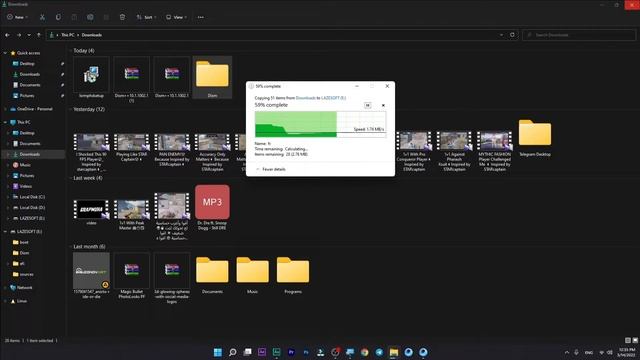Click the copy progress speed graph
The width and height of the screenshot is (640, 360).
tap(320, 124)
